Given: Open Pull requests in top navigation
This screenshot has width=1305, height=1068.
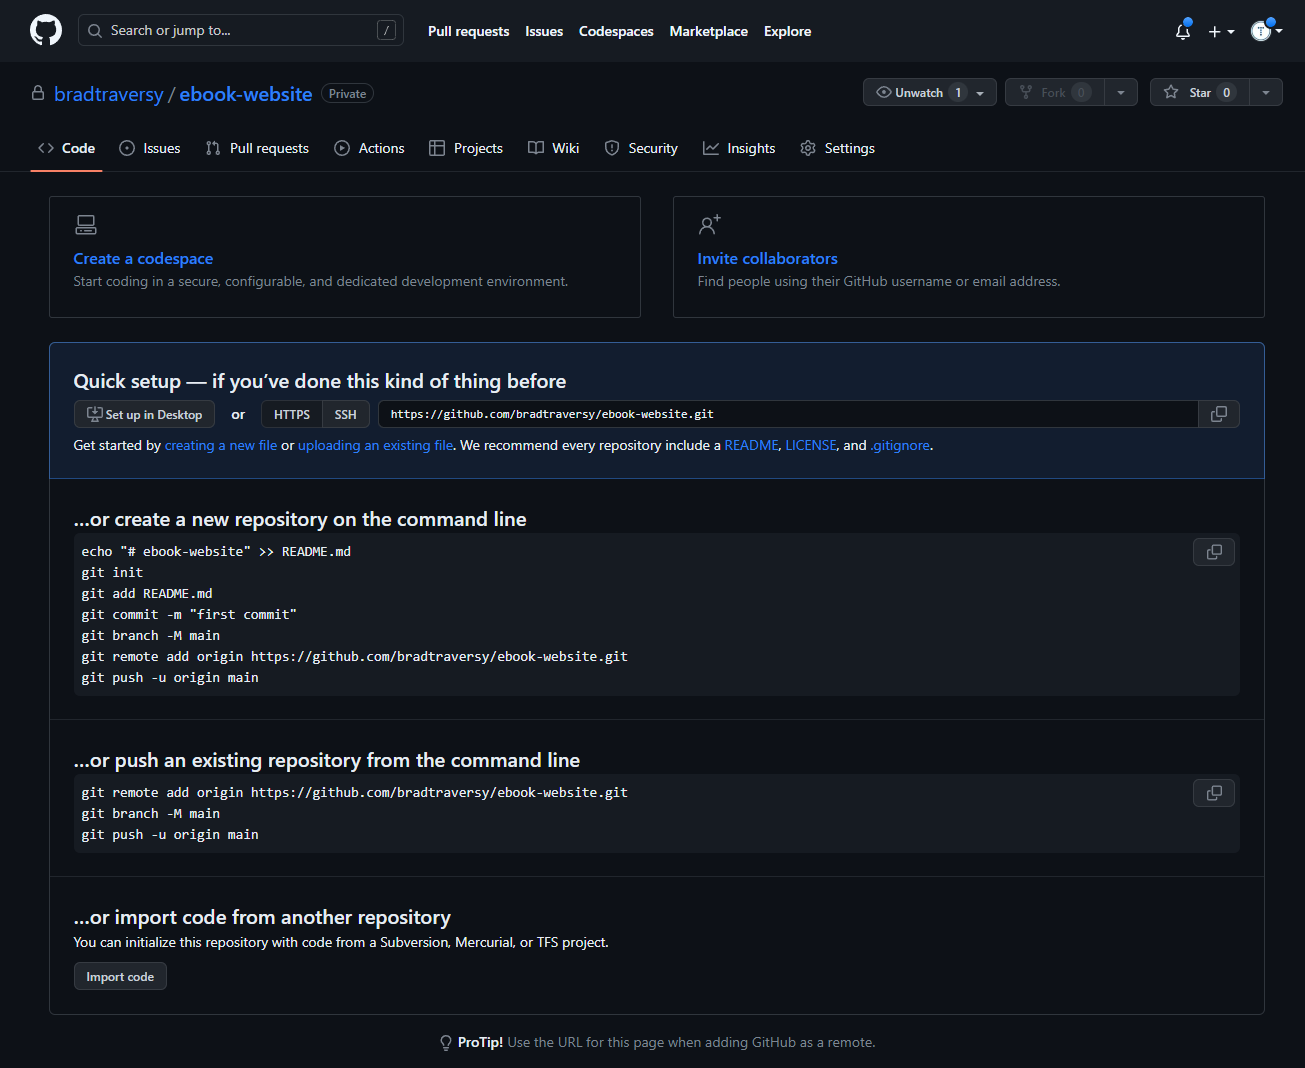Looking at the screenshot, I should point(468,31).
